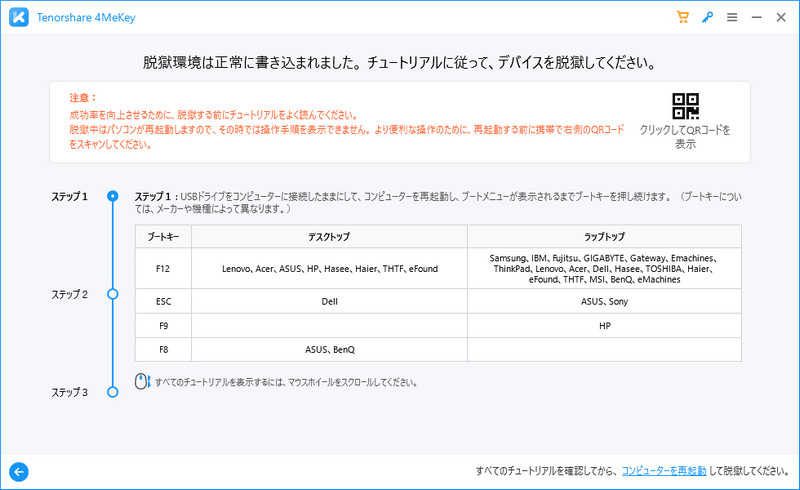Click the コンピューターを再起動 link

pyautogui.click(x=664, y=471)
